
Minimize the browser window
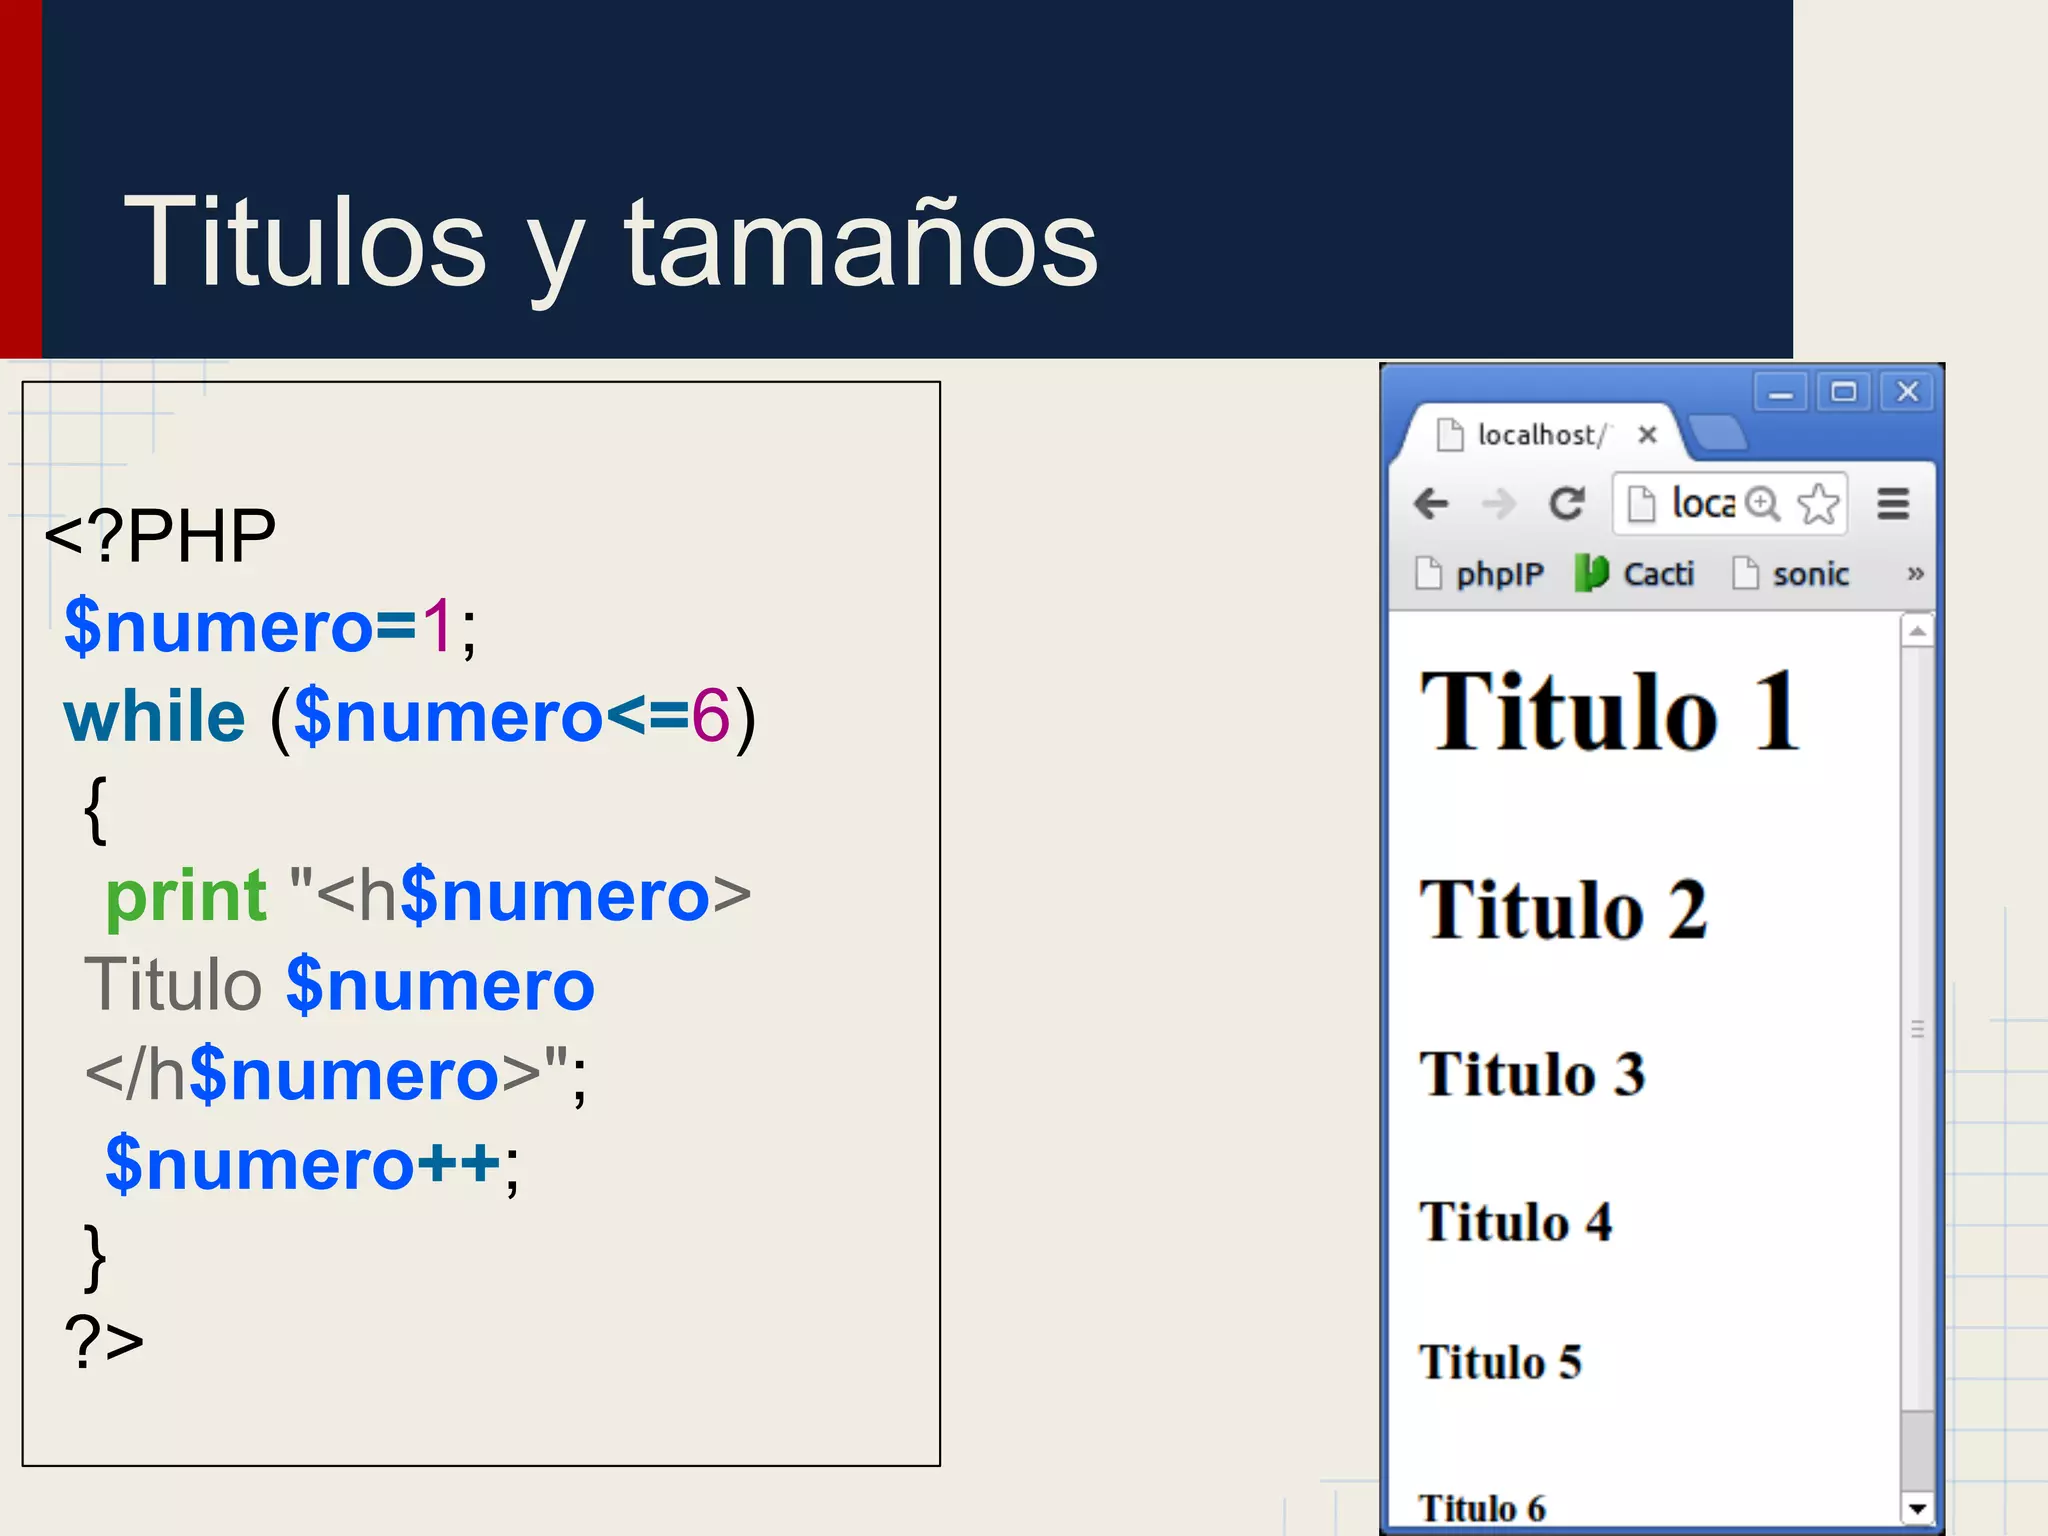[x=1780, y=393]
